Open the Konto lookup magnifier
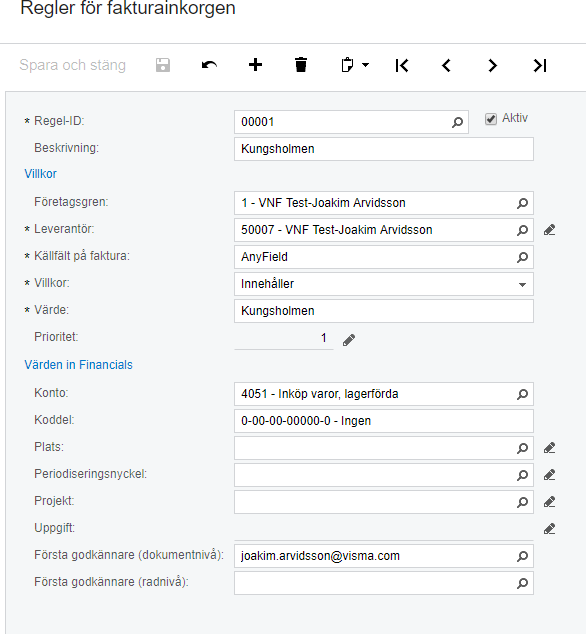The width and height of the screenshot is (586, 634). click(523, 394)
